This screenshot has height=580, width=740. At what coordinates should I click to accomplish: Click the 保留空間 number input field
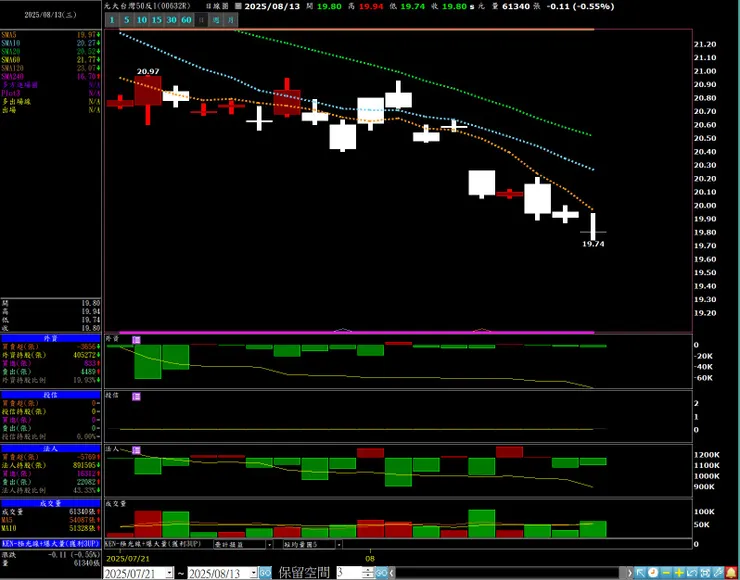[349, 573]
